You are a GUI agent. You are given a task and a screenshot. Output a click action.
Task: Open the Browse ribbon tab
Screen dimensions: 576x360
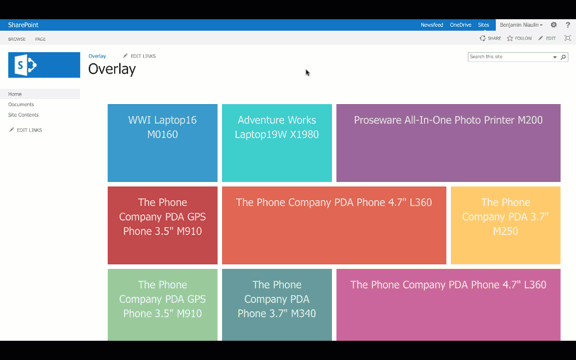(x=17, y=39)
